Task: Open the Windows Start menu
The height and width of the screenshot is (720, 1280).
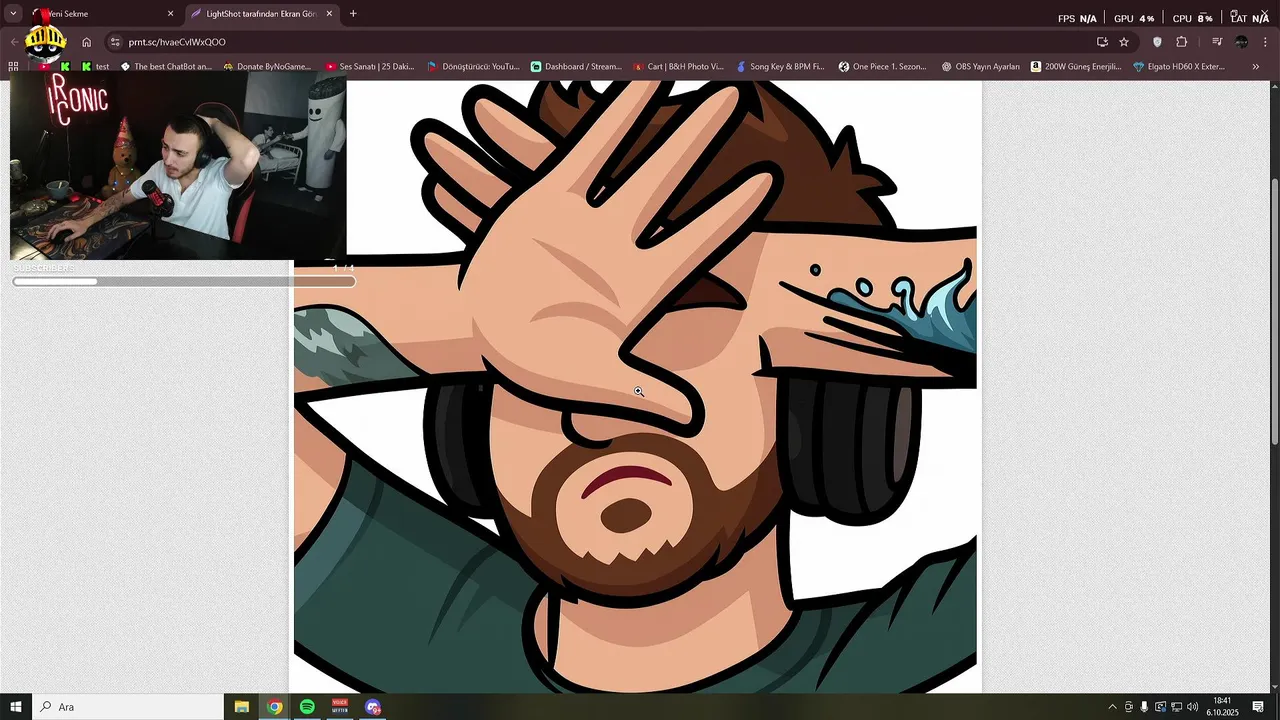Action: click(16, 707)
